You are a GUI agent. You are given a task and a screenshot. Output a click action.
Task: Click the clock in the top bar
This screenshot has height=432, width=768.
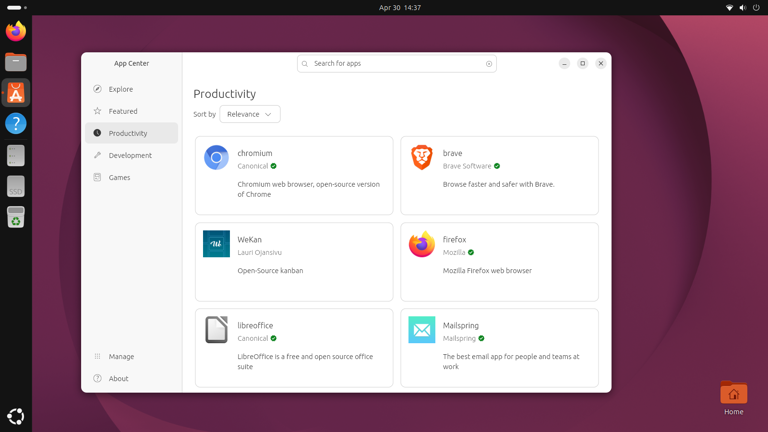400,7
